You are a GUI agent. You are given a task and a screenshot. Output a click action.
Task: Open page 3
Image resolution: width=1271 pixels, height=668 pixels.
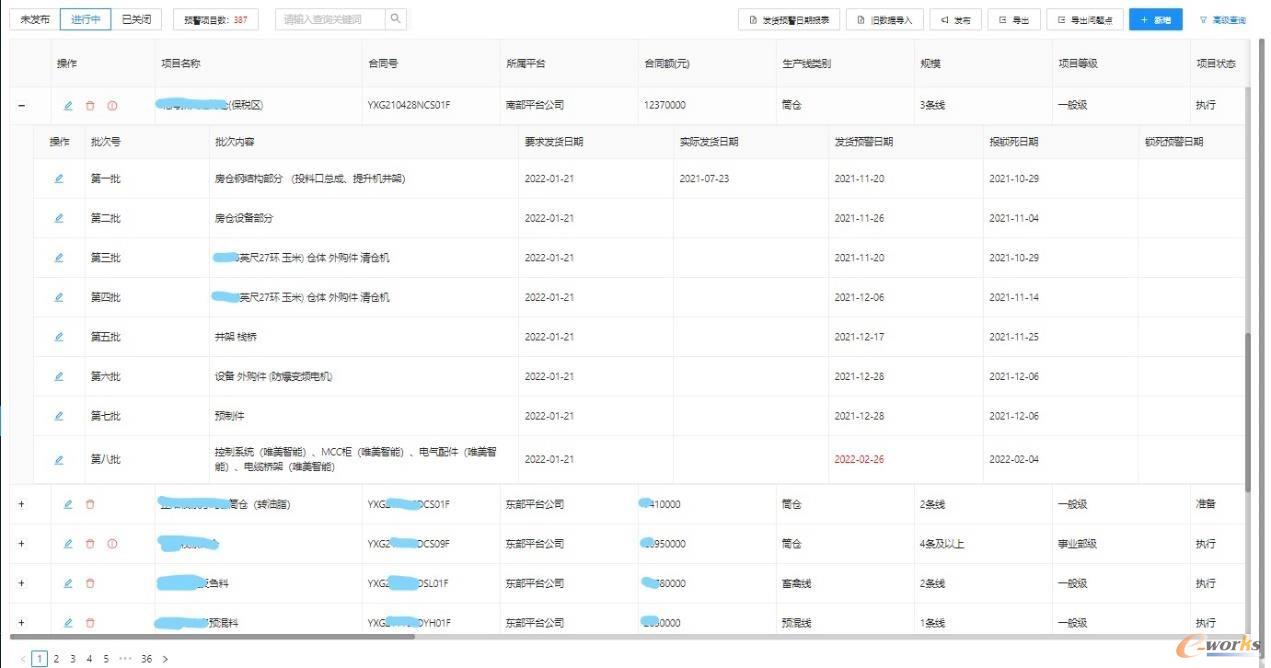pos(72,659)
